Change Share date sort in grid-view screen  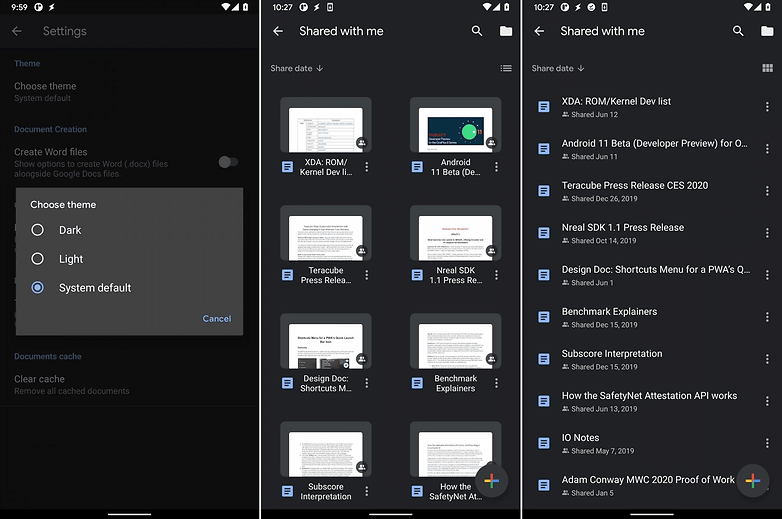297,68
